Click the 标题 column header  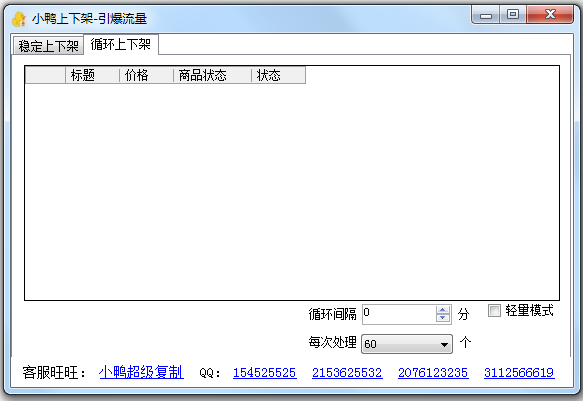point(93,75)
